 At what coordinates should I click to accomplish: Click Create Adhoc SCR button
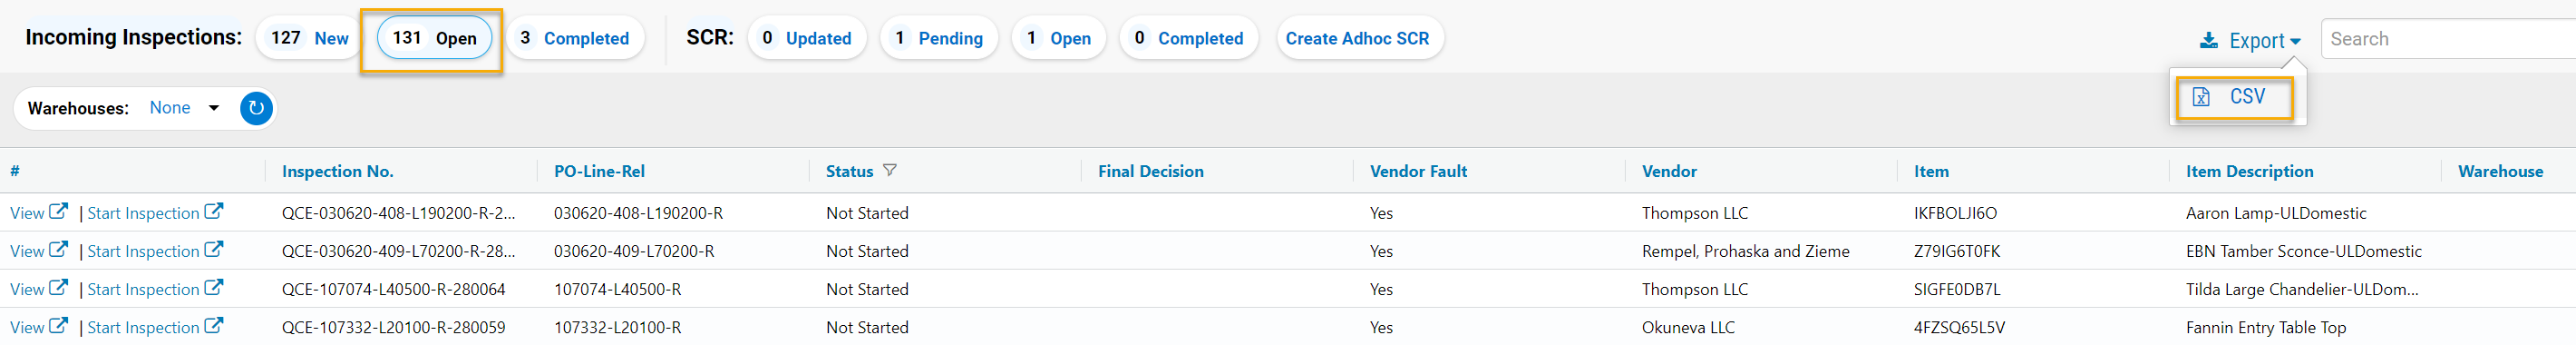(x=1357, y=38)
